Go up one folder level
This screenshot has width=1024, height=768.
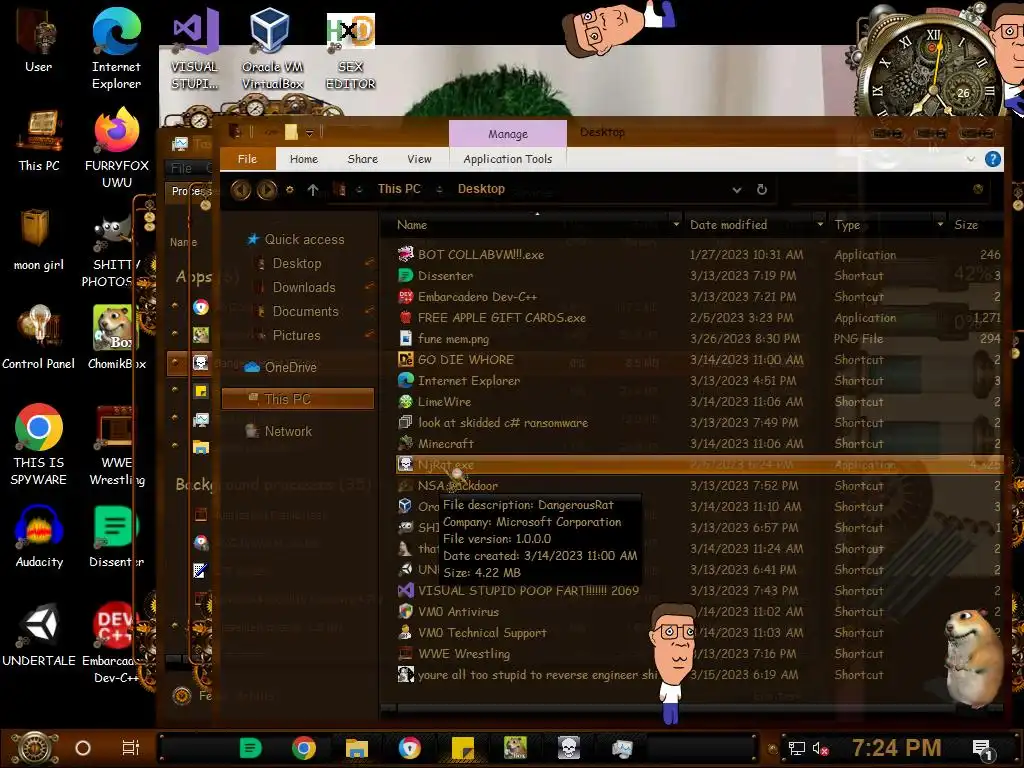click(x=313, y=189)
